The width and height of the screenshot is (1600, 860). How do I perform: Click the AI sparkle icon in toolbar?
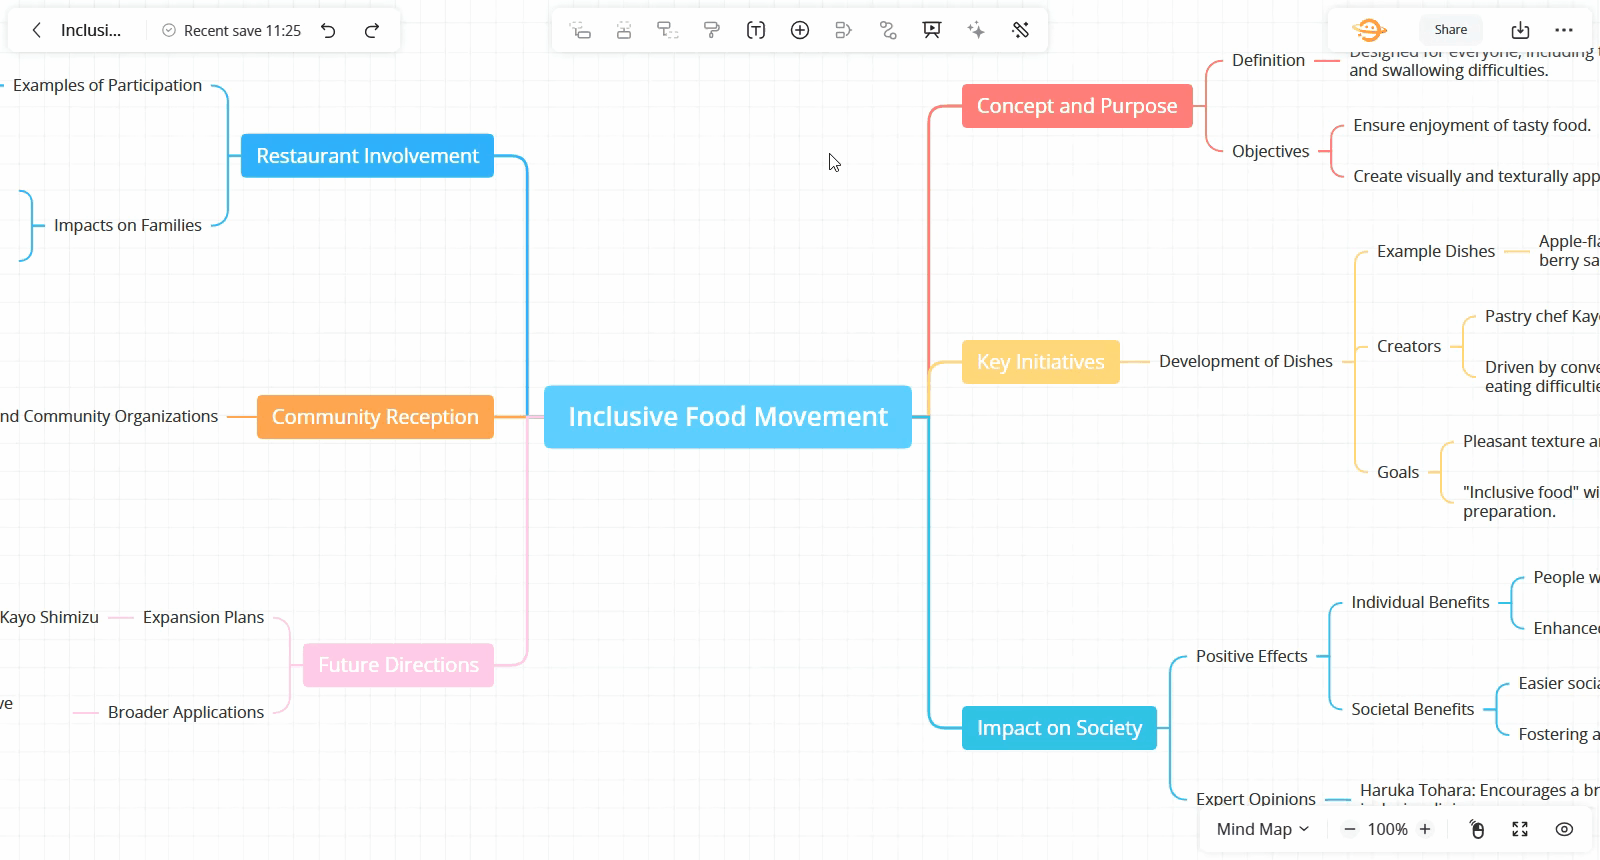(976, 30)
